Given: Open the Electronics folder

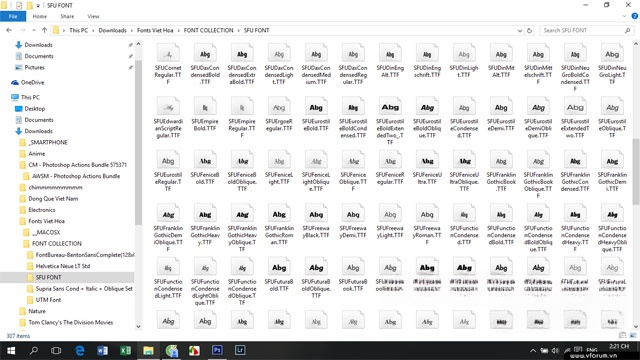Looking at the screenshot, I should 42,210.
